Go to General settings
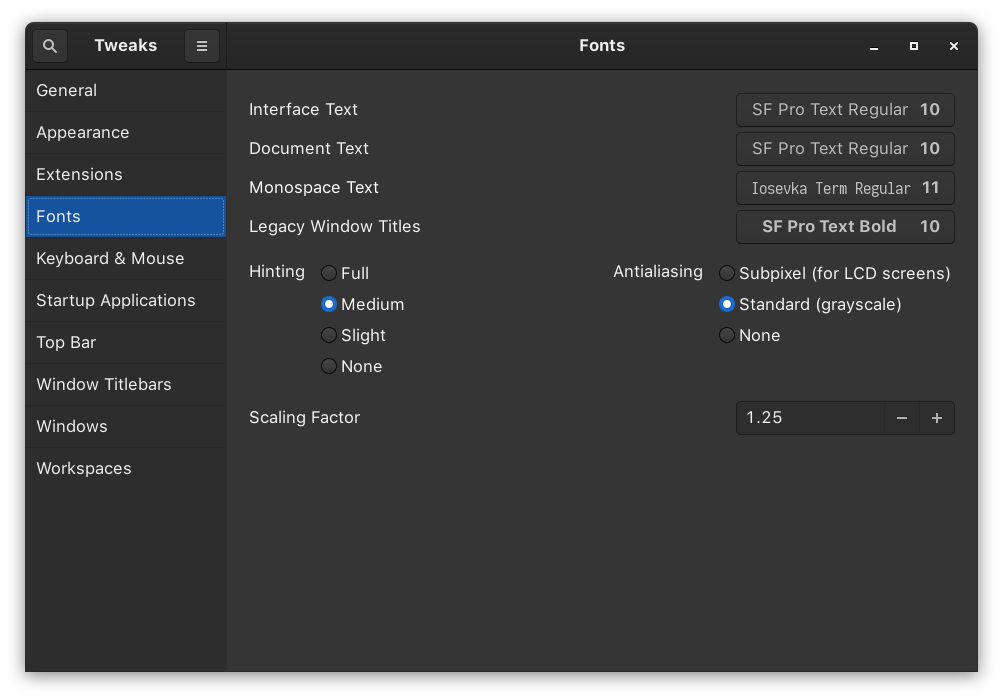Image resolution: width=1003 pixels, height=700 pixels. (126, 90)
